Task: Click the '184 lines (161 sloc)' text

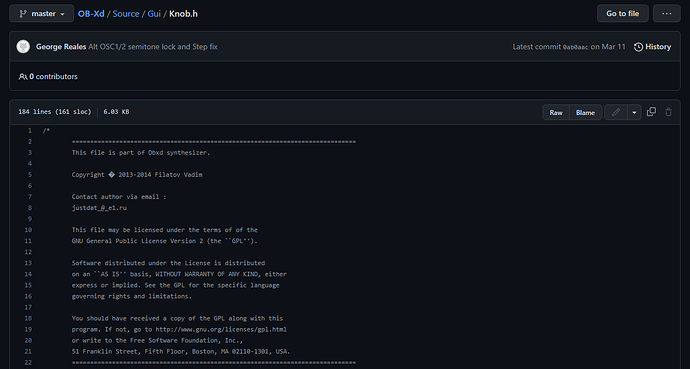Action: [x=55, y=112]
